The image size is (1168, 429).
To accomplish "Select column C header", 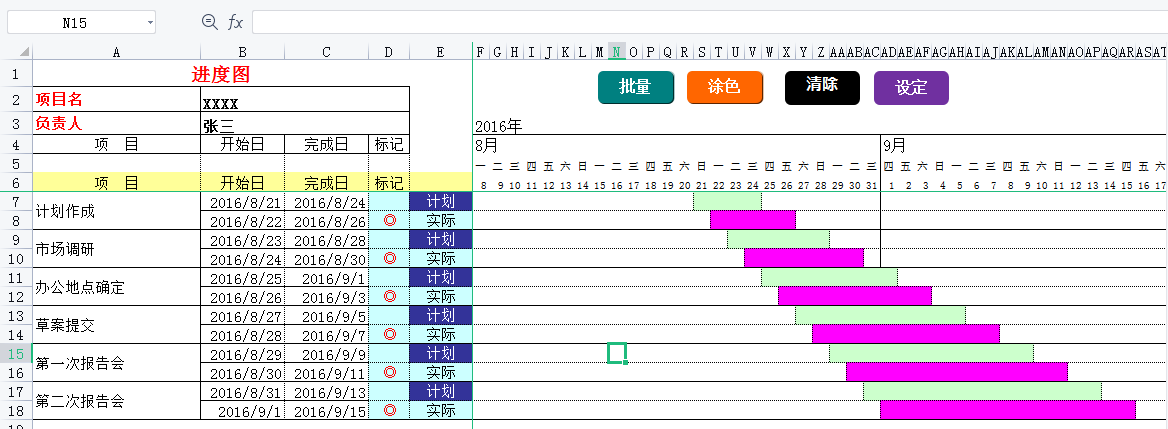I will coord(326,52).
